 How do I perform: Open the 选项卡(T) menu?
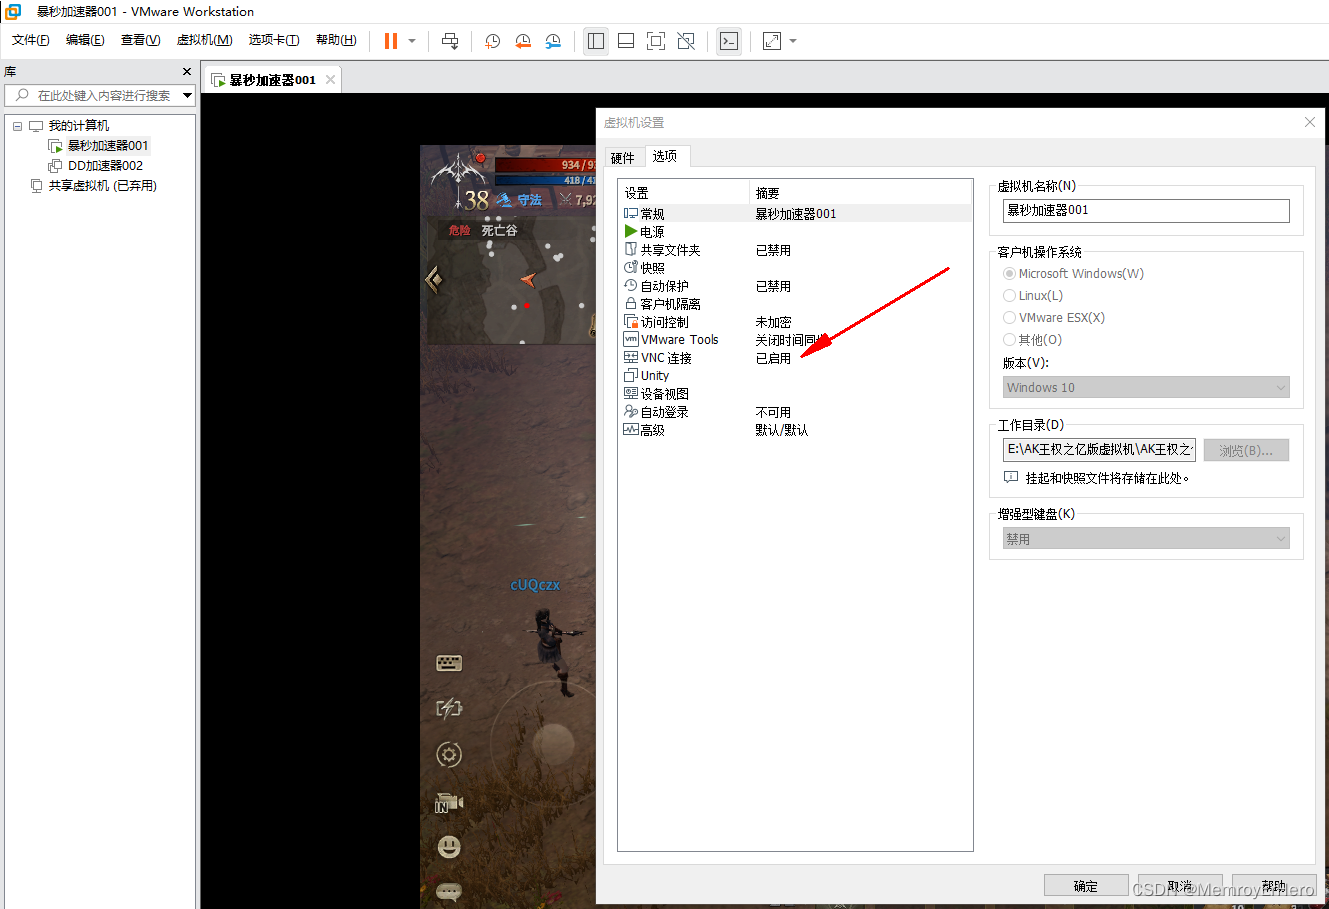[274, 40]
